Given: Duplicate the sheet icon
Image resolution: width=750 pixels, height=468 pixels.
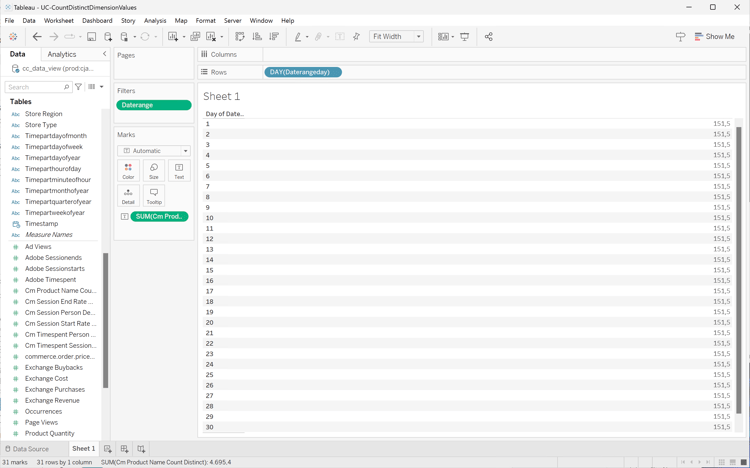Looking at the screenshot, I should 195,37.
